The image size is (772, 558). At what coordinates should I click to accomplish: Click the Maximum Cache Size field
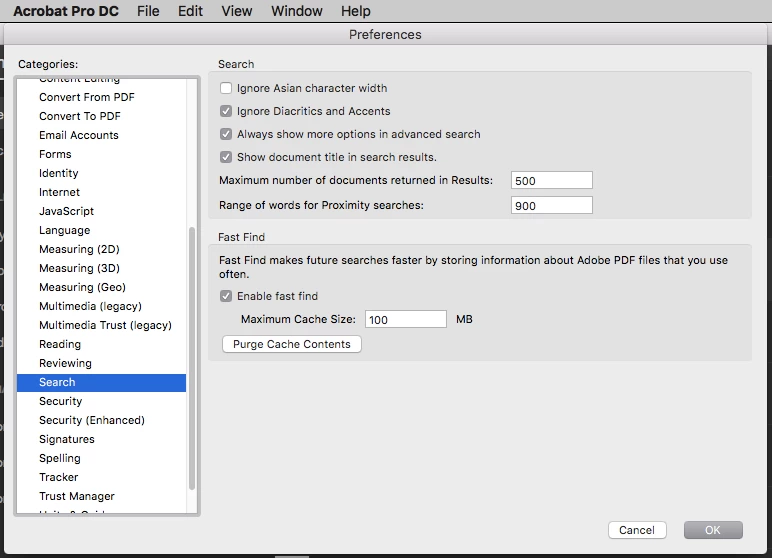pyautogui.click(x=406, y=319)
